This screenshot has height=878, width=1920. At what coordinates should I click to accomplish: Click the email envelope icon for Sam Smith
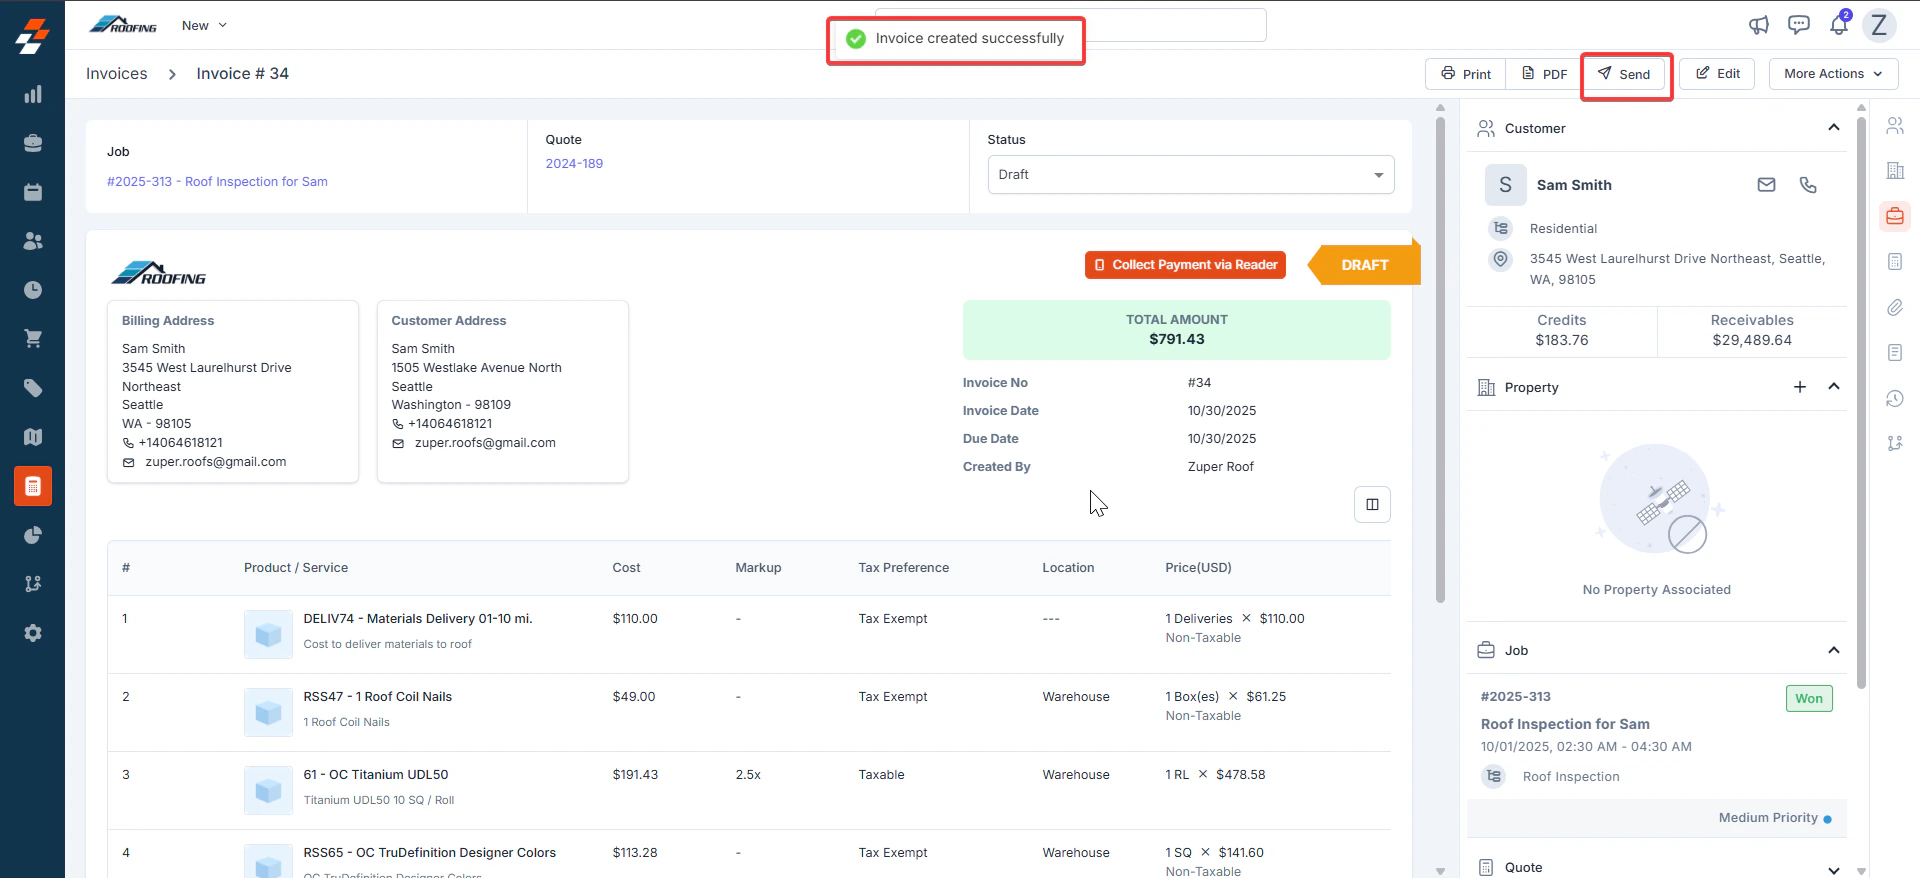(x=1767, y=185)
